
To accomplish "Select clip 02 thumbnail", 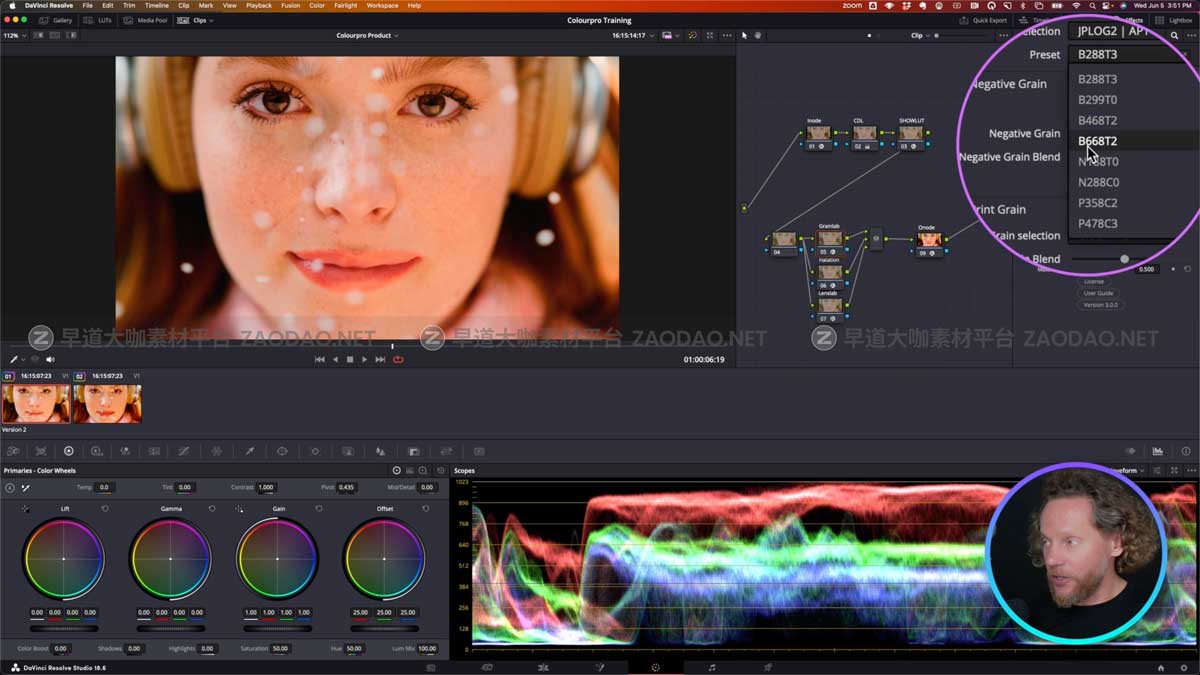I will coord(107,404).
